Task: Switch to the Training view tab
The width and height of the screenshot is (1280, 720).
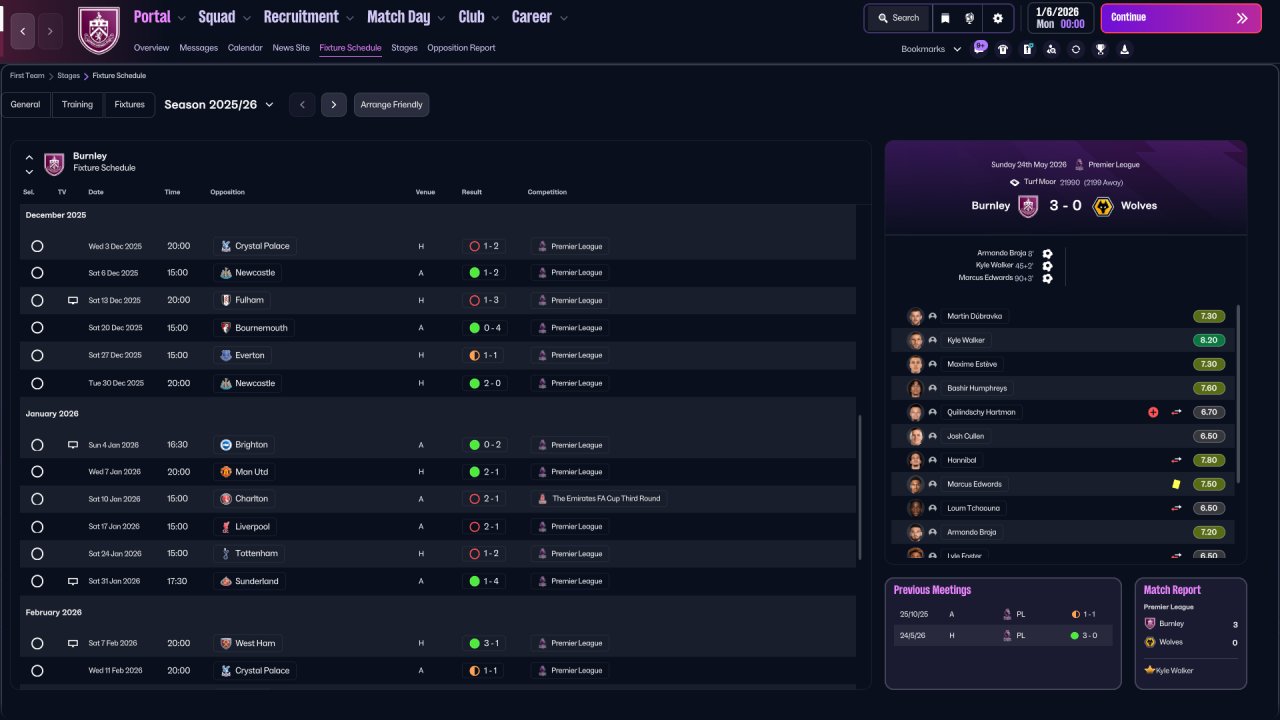Action: pos(77,105)
